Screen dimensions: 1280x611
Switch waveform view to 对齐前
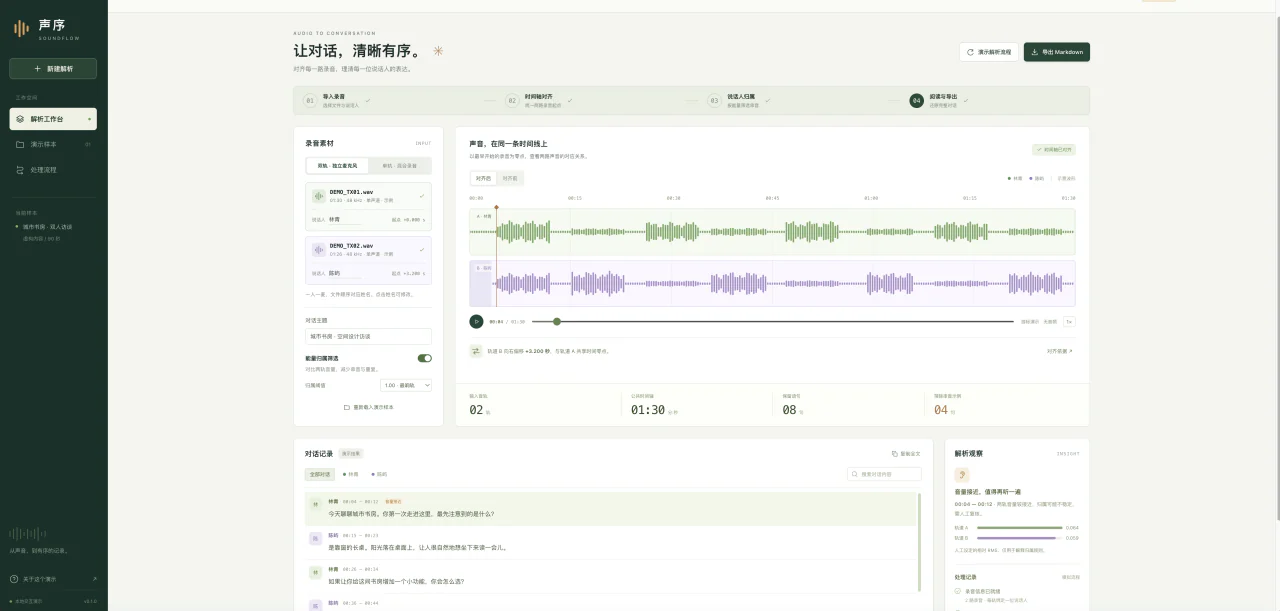coord(510,178)
